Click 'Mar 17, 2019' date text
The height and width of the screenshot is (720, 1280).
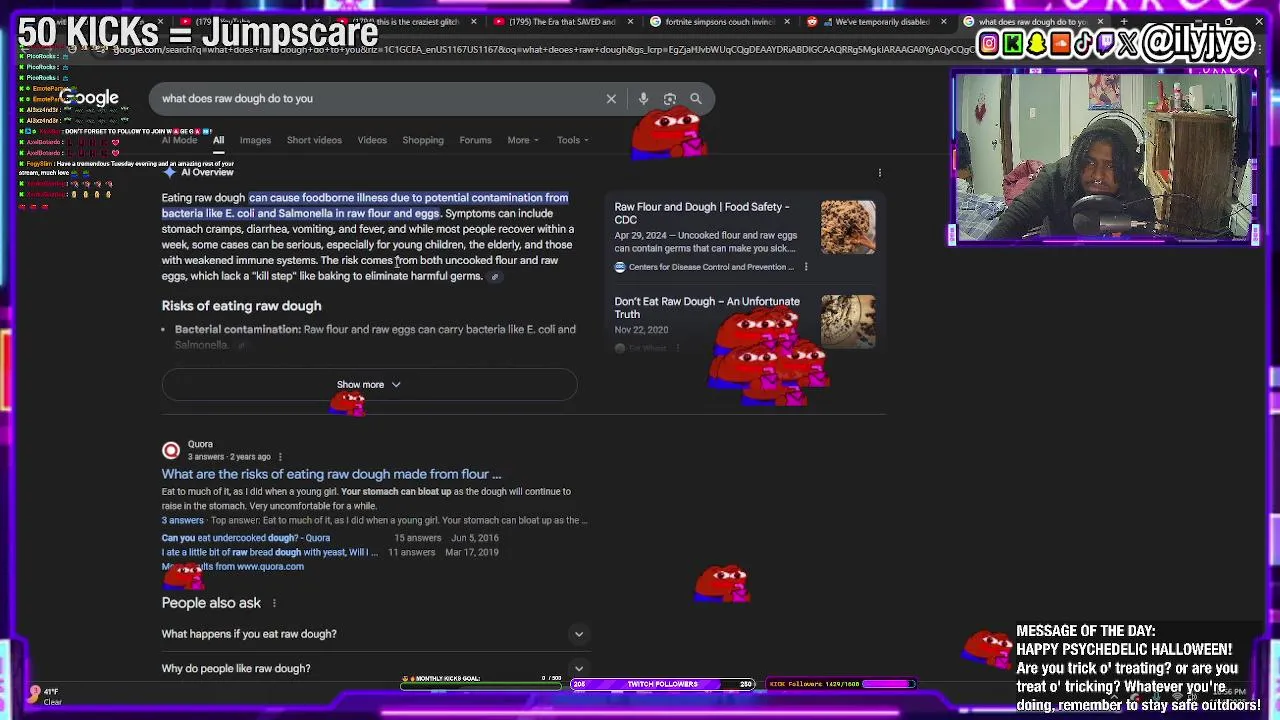tap(471, 552)
